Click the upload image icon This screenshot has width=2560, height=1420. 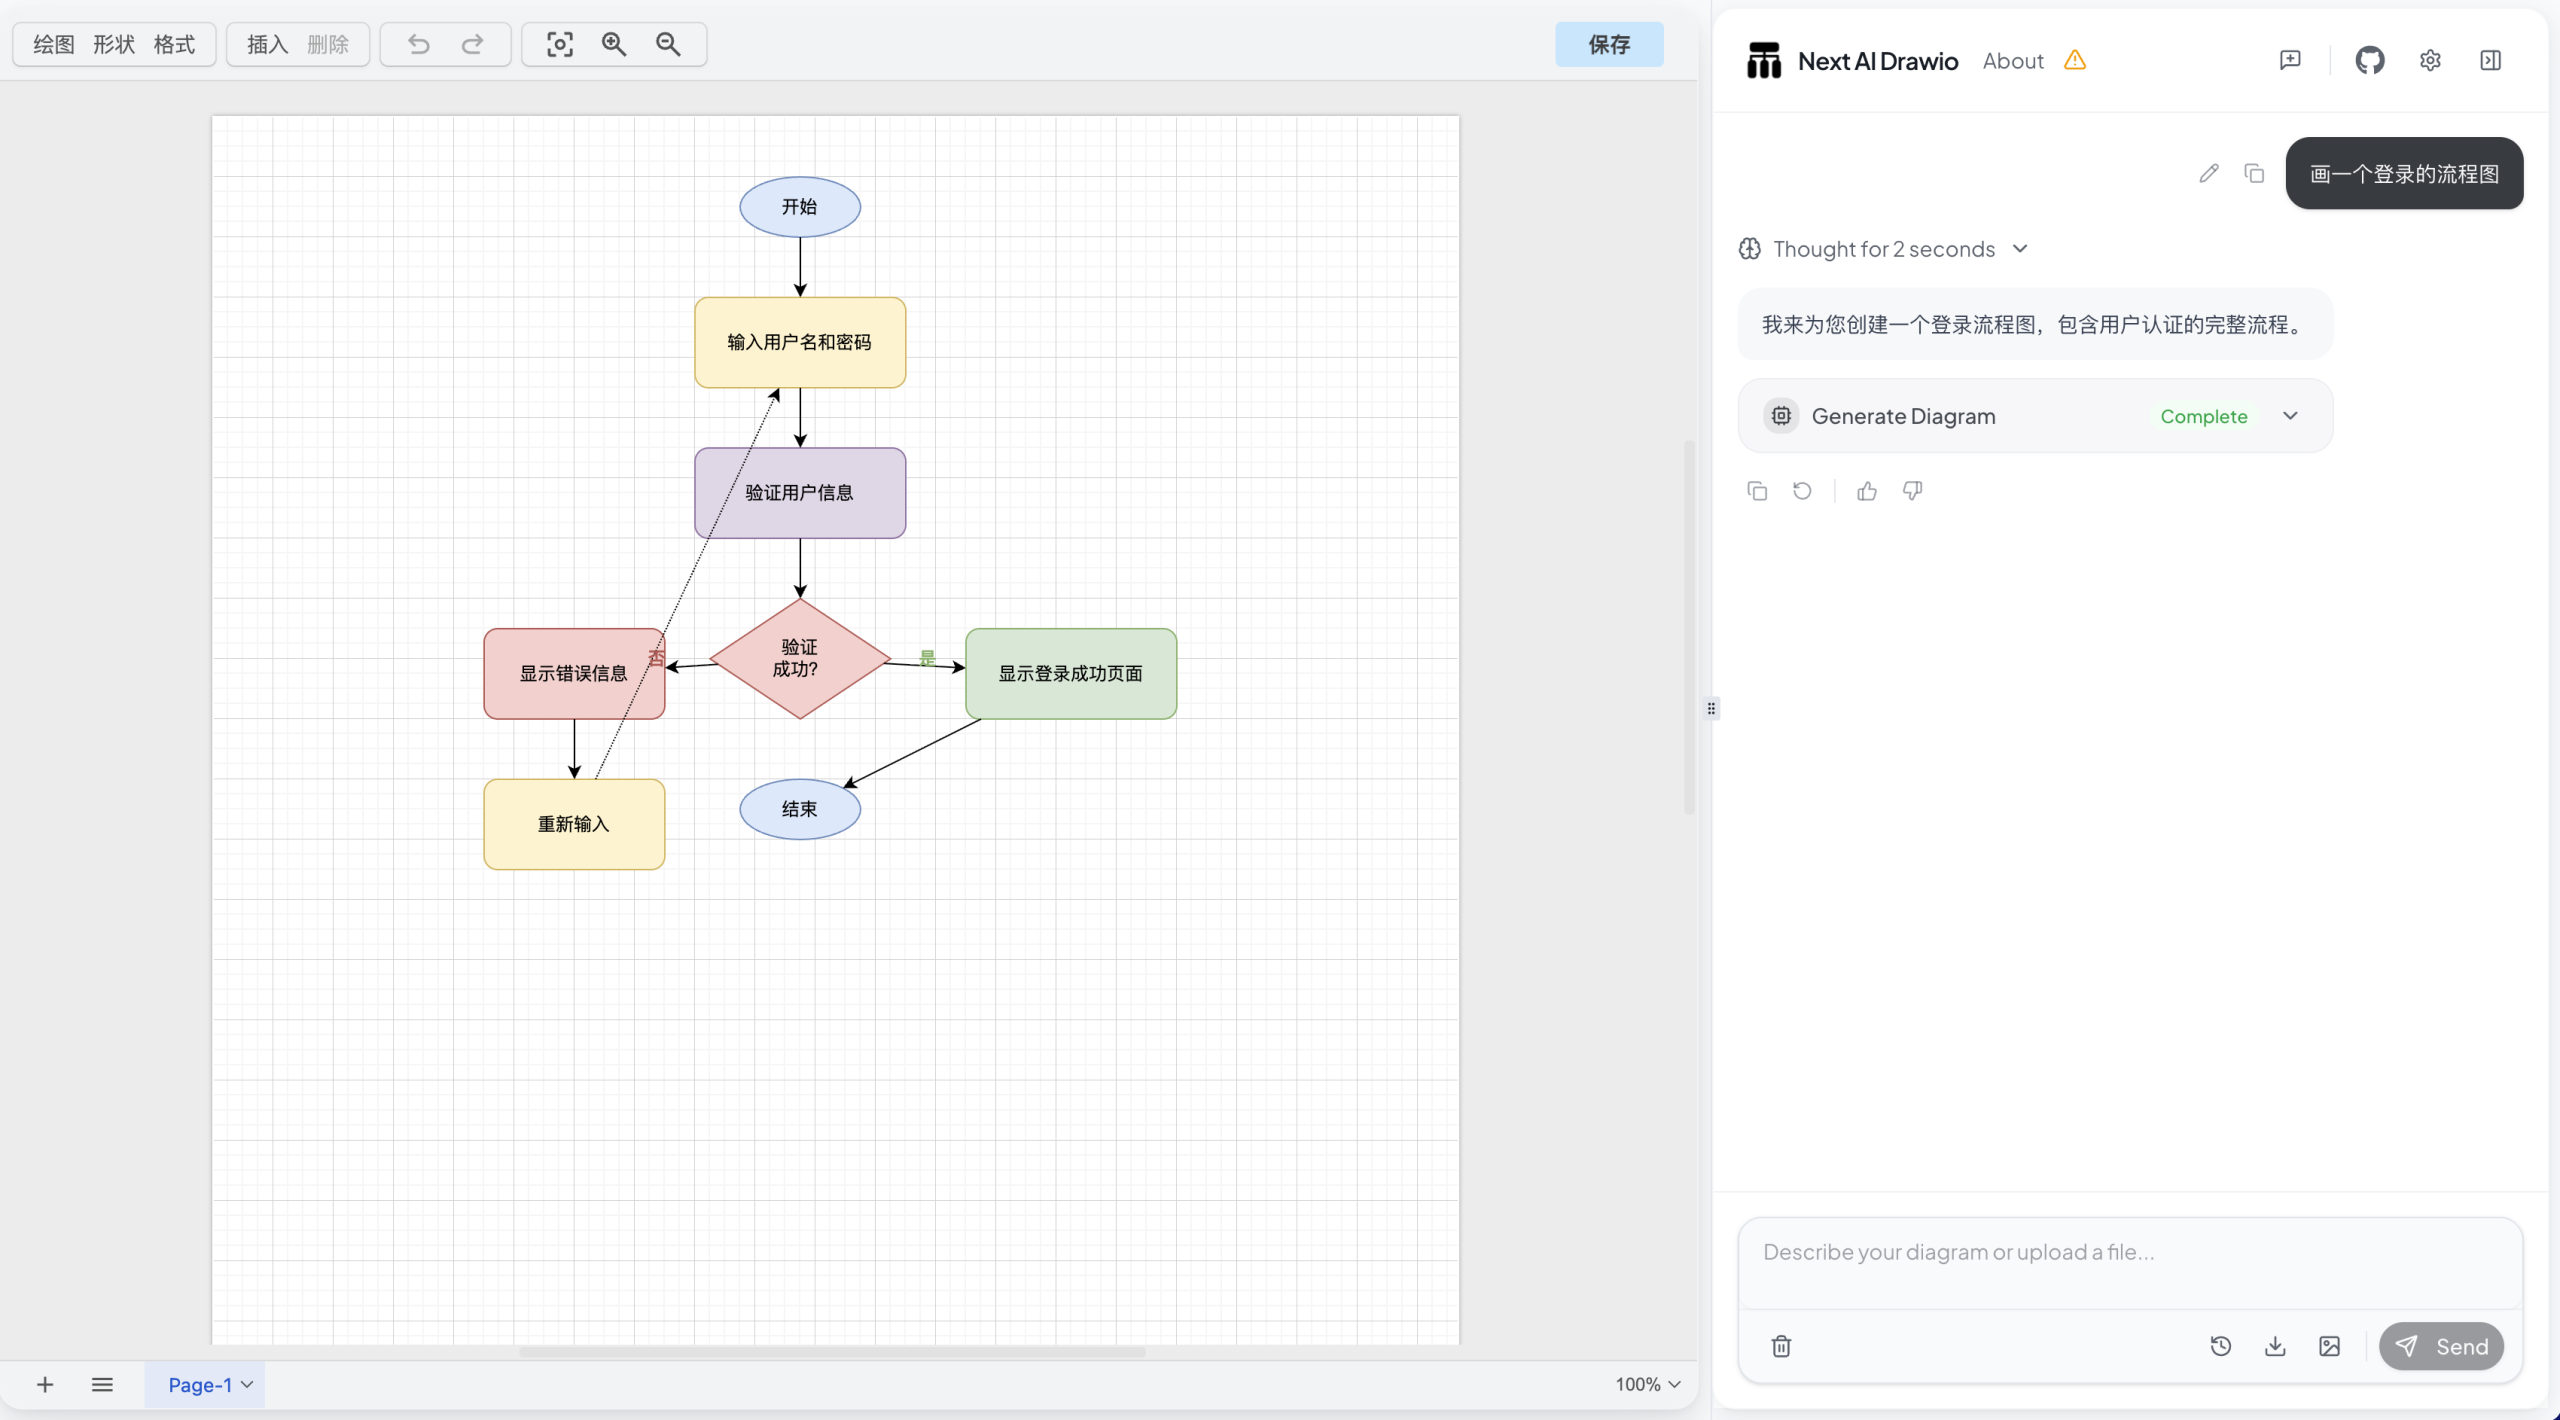(x=2329, y=1346)
